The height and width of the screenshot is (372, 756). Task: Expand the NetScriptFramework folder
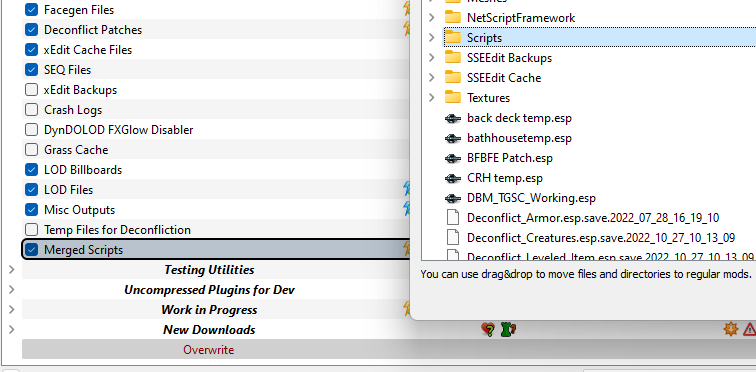(432, 18)
